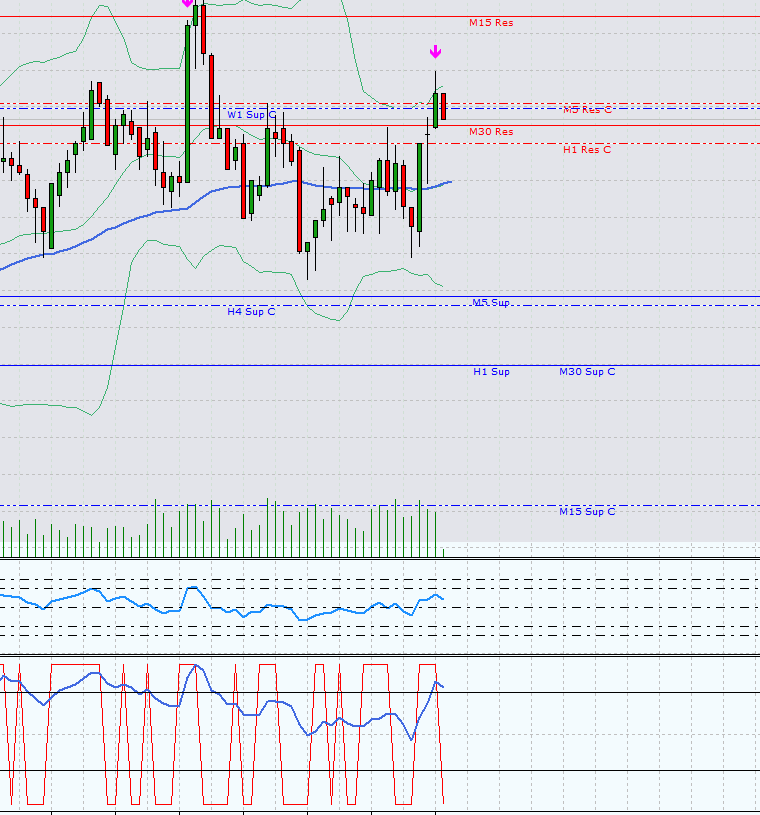760x815 pixels.
Task: Click the last red candlestick on the chart
Action: (x=443, y=106)
